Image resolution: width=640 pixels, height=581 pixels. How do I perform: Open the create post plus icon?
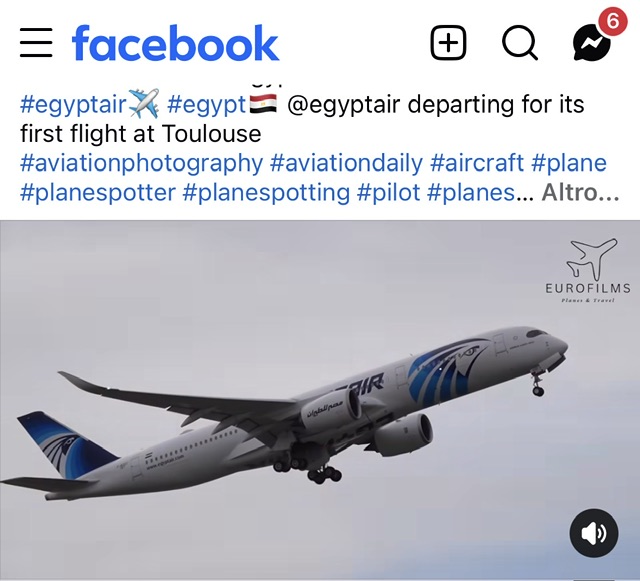pos(449,42)
